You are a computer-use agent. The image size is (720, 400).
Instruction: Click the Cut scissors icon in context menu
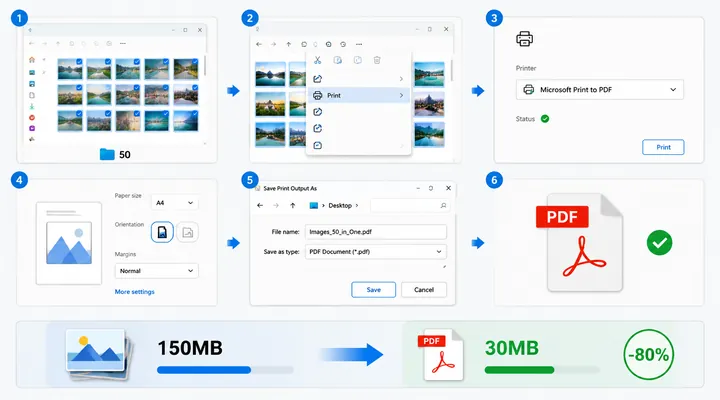(317, 60)
